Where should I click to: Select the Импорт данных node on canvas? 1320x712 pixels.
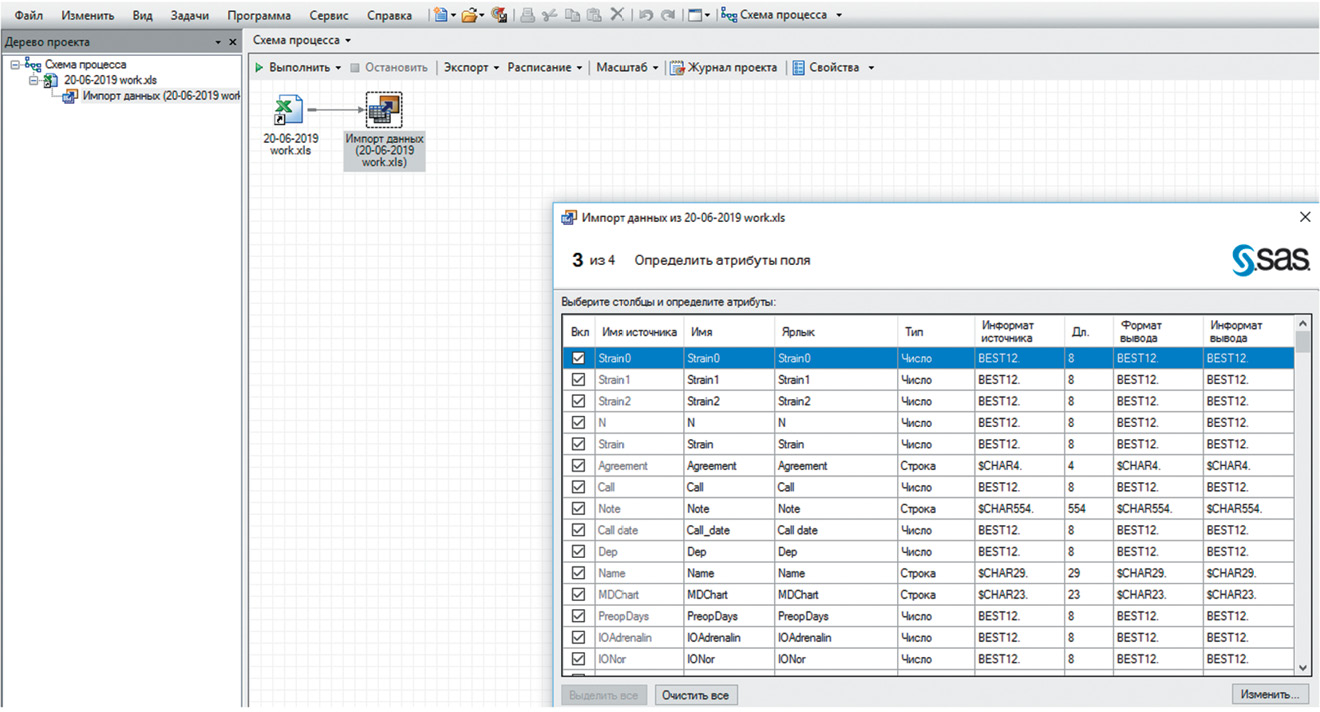[384, 111]
